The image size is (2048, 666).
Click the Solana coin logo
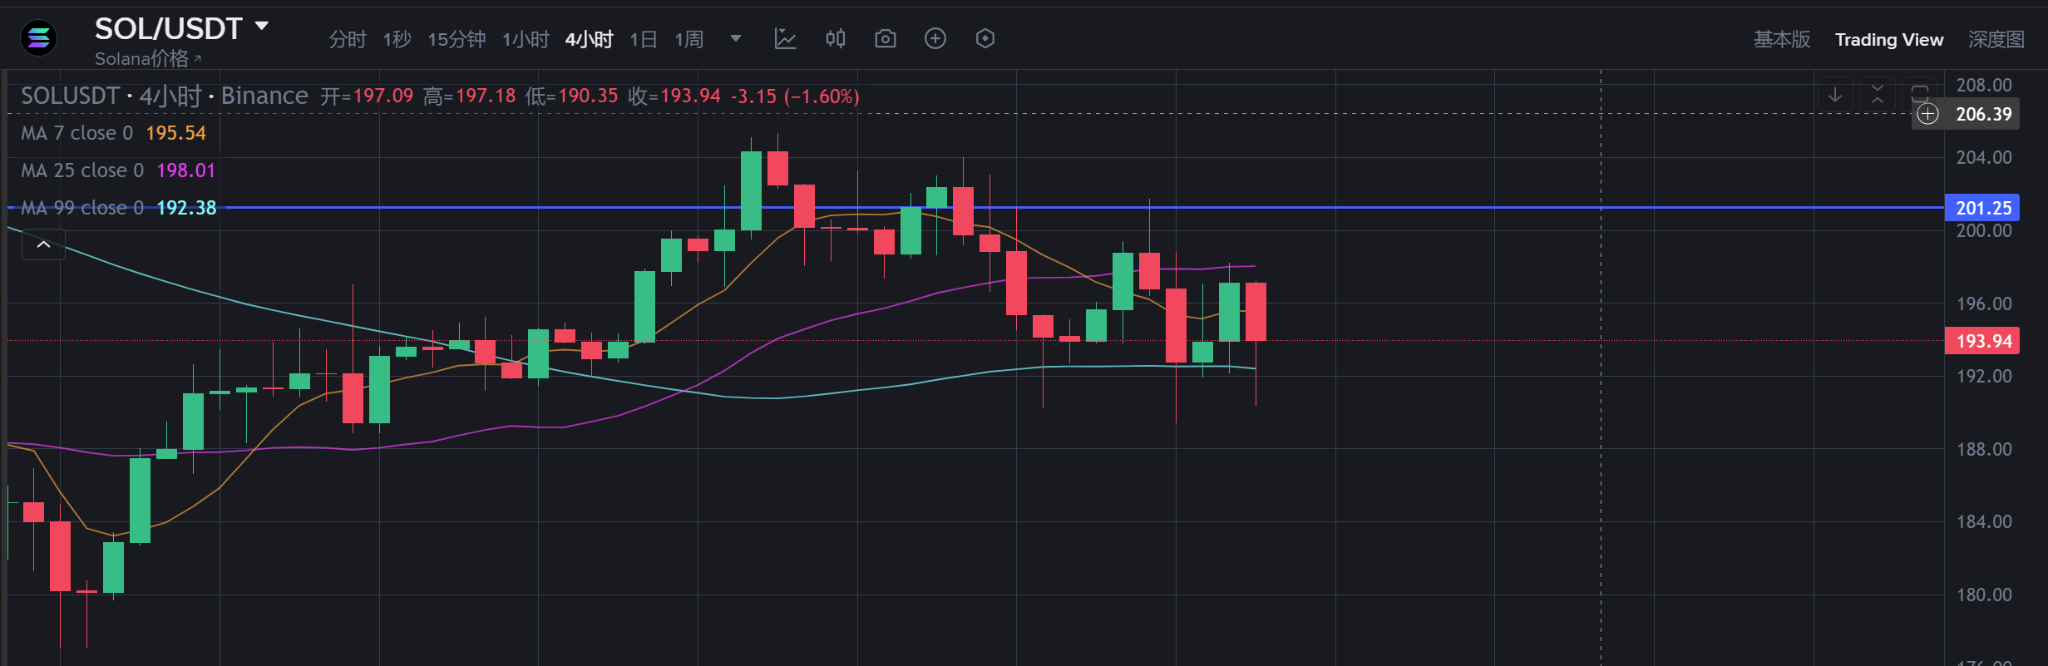(39, 39)
